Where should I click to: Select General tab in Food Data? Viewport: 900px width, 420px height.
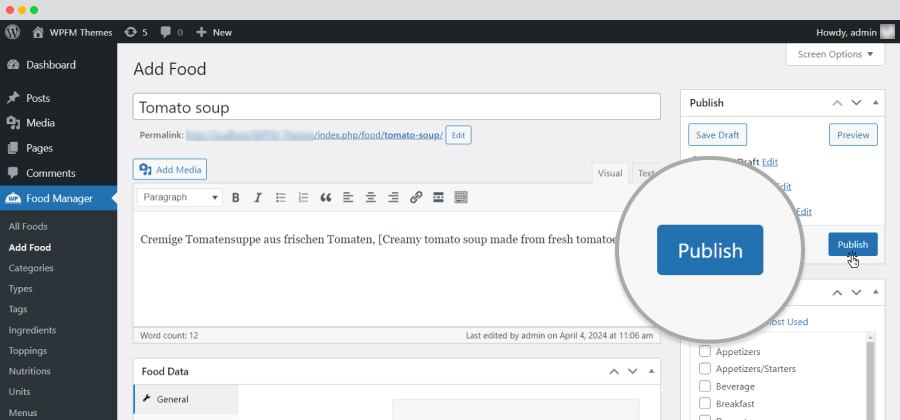coord(186,399)
